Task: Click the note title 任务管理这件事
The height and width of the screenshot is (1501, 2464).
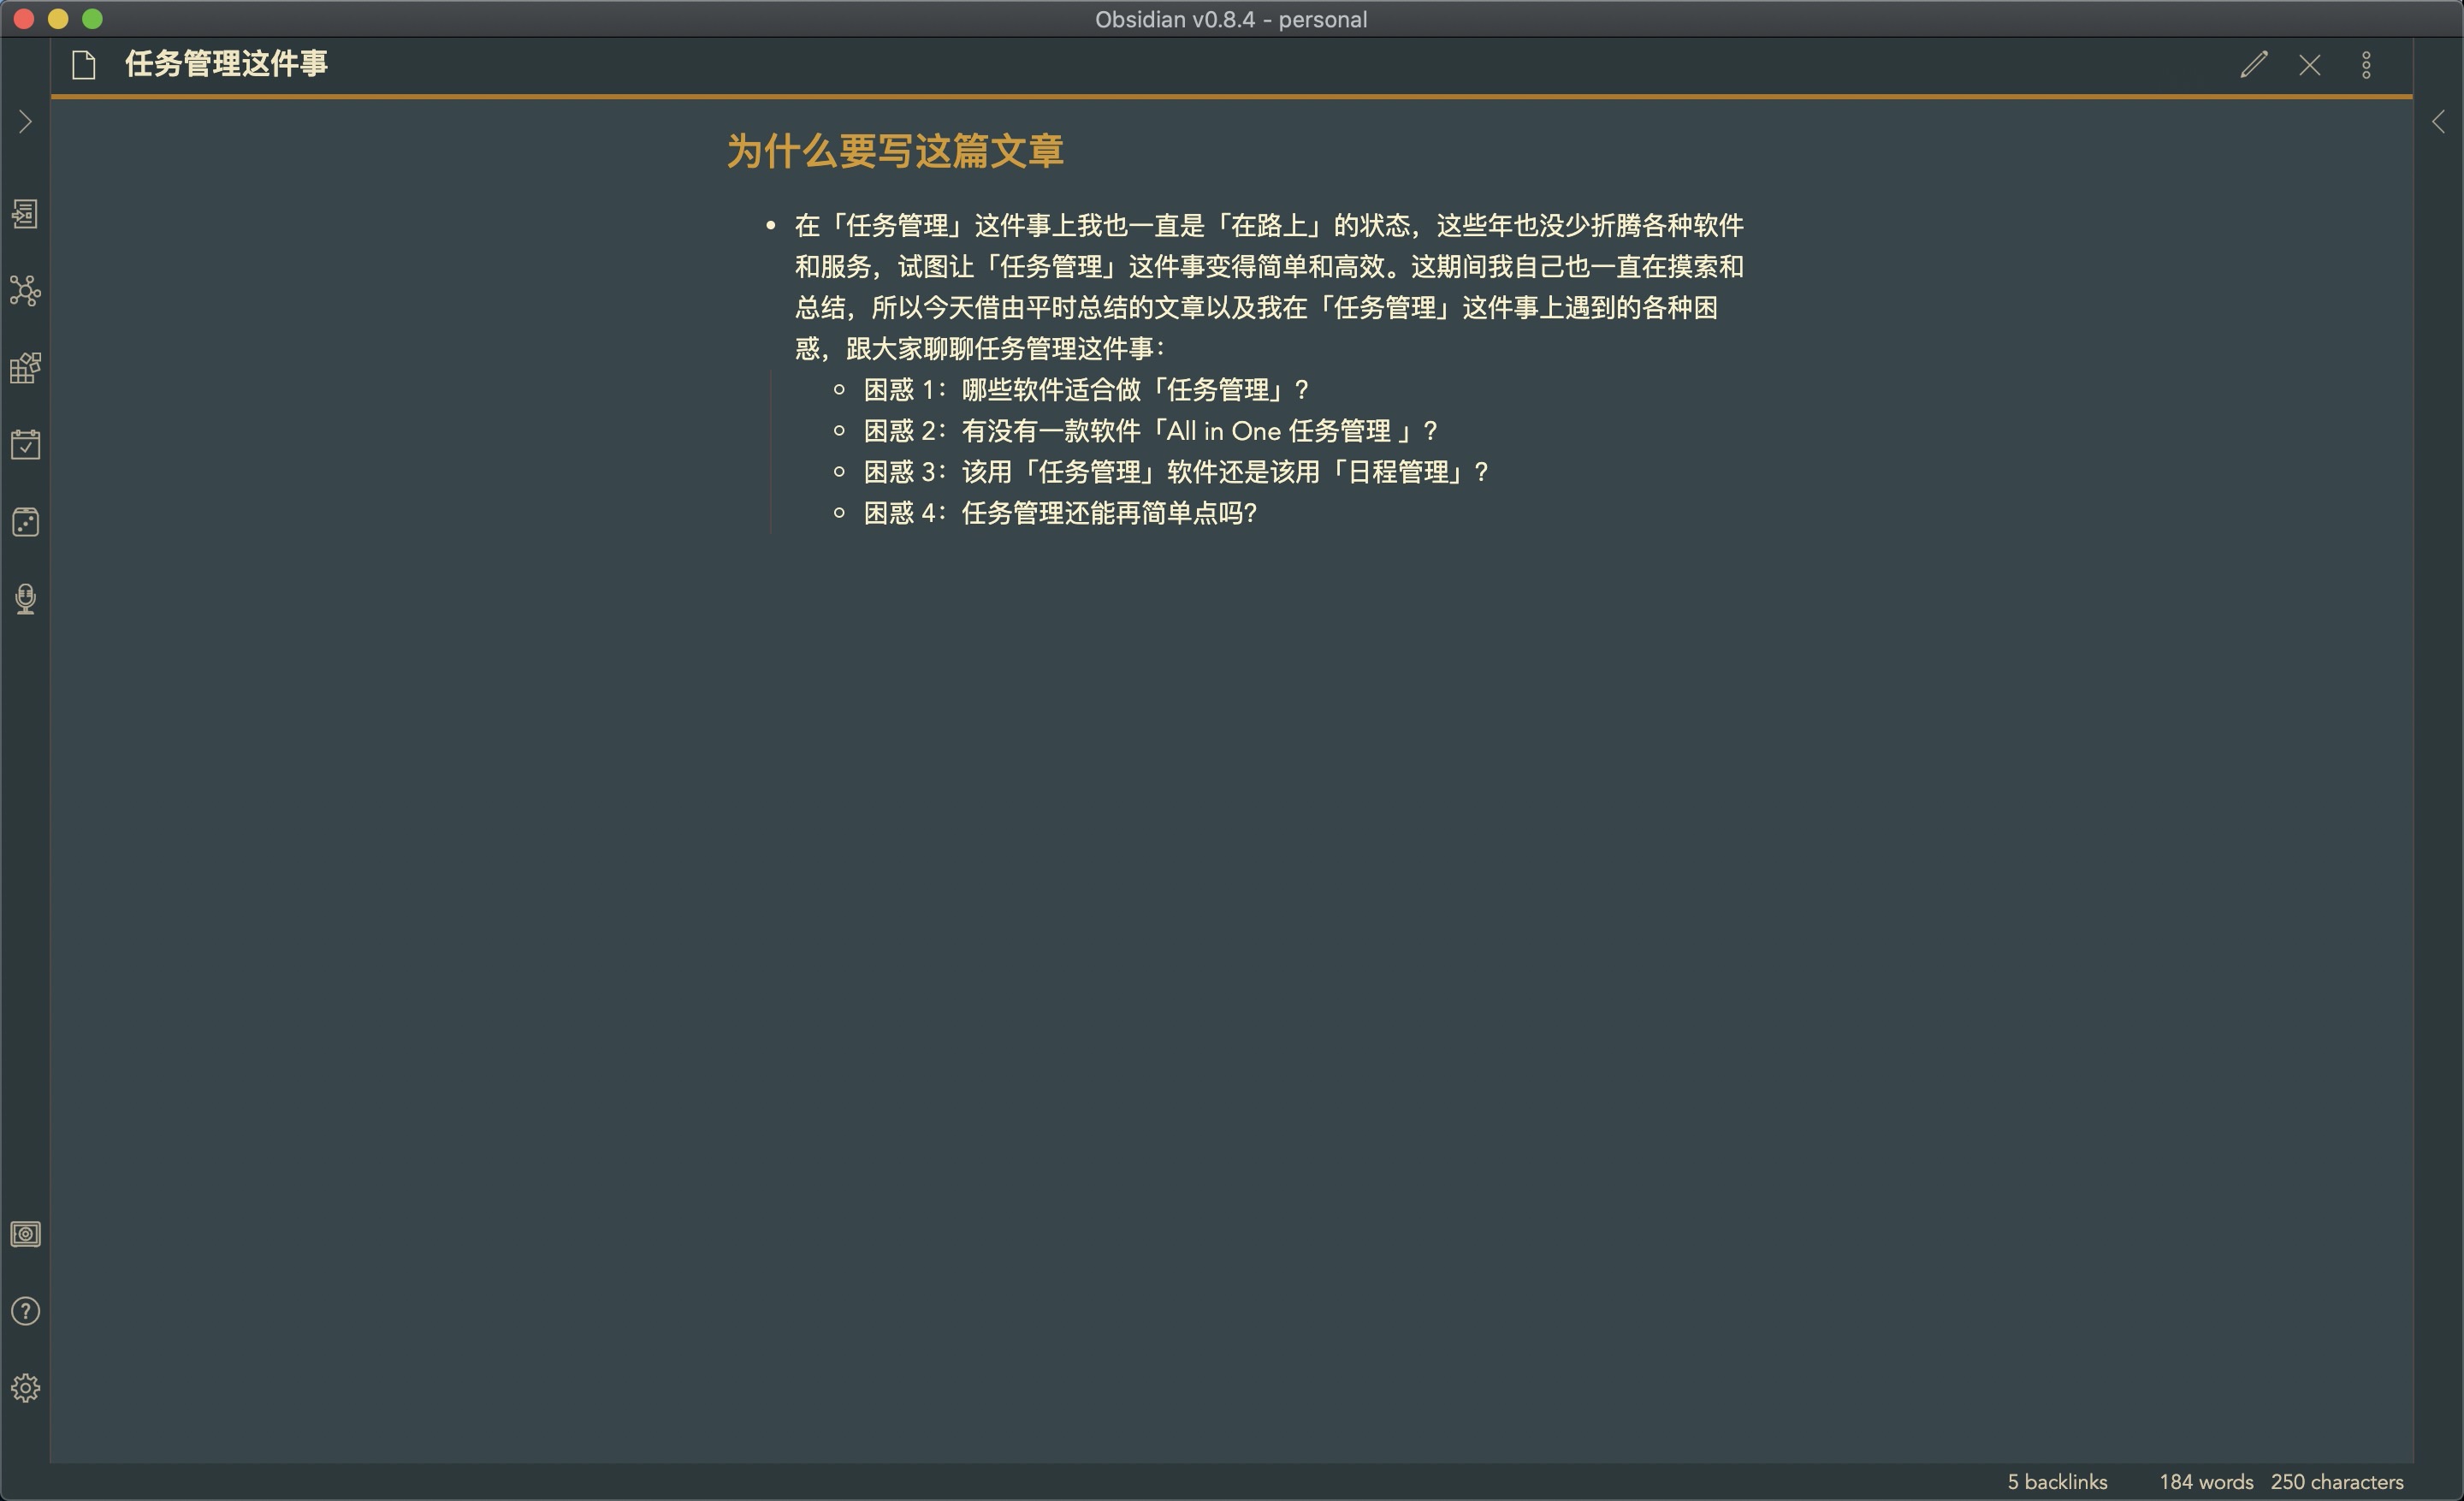Action: (226, 64)
